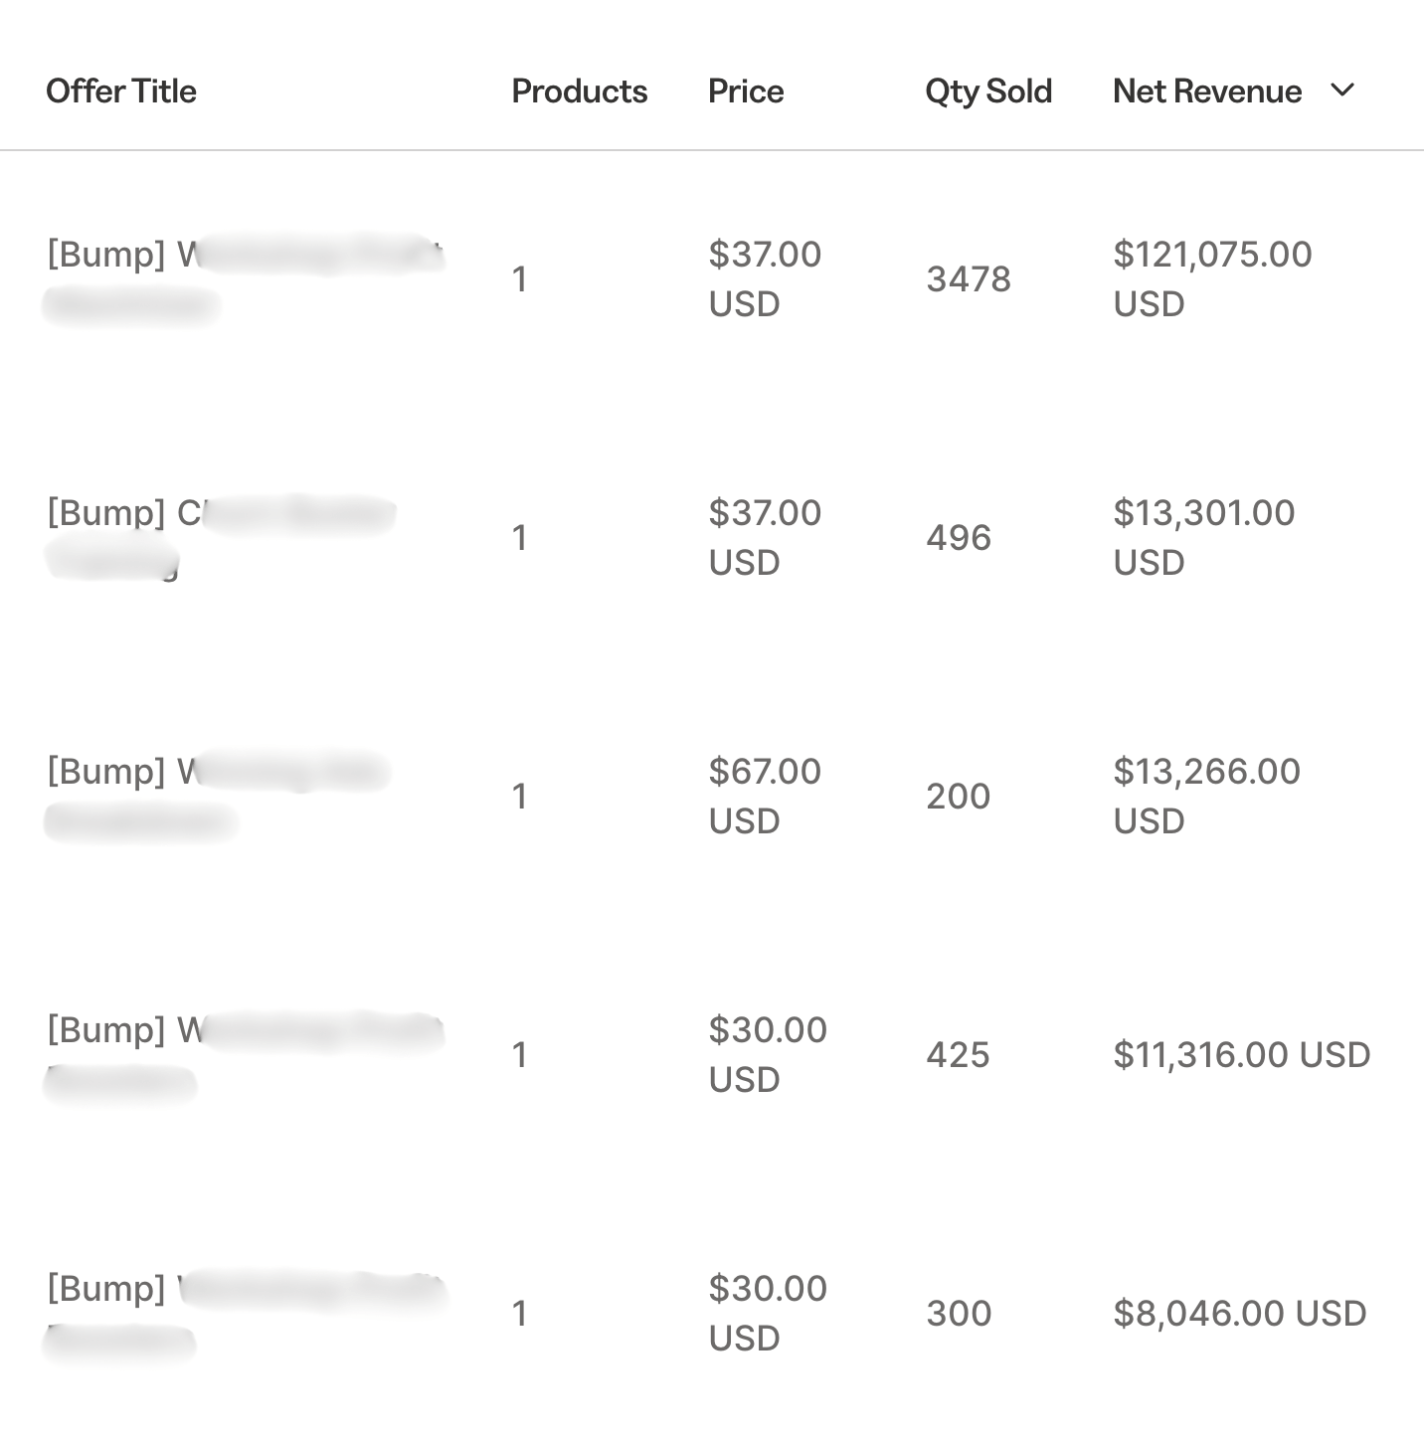1424x1440 pixels.
Task: Click the 496 quantity sold value
Action: pyautogui.click(x=958, y=538)
